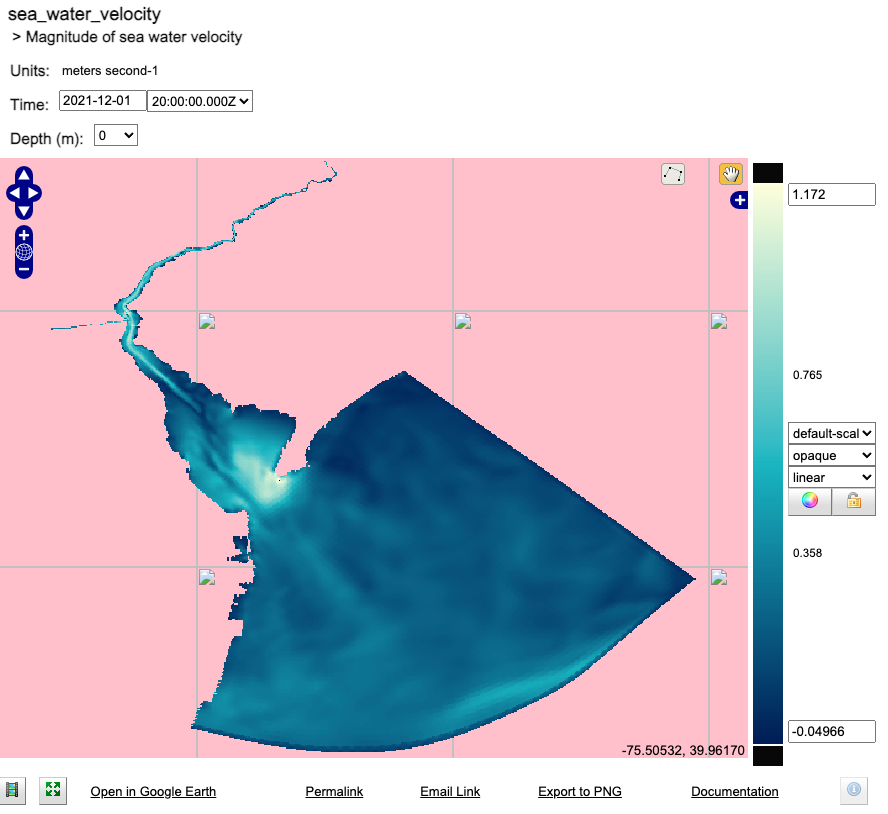Open the opaque transparency dropdown

[831, 455]
